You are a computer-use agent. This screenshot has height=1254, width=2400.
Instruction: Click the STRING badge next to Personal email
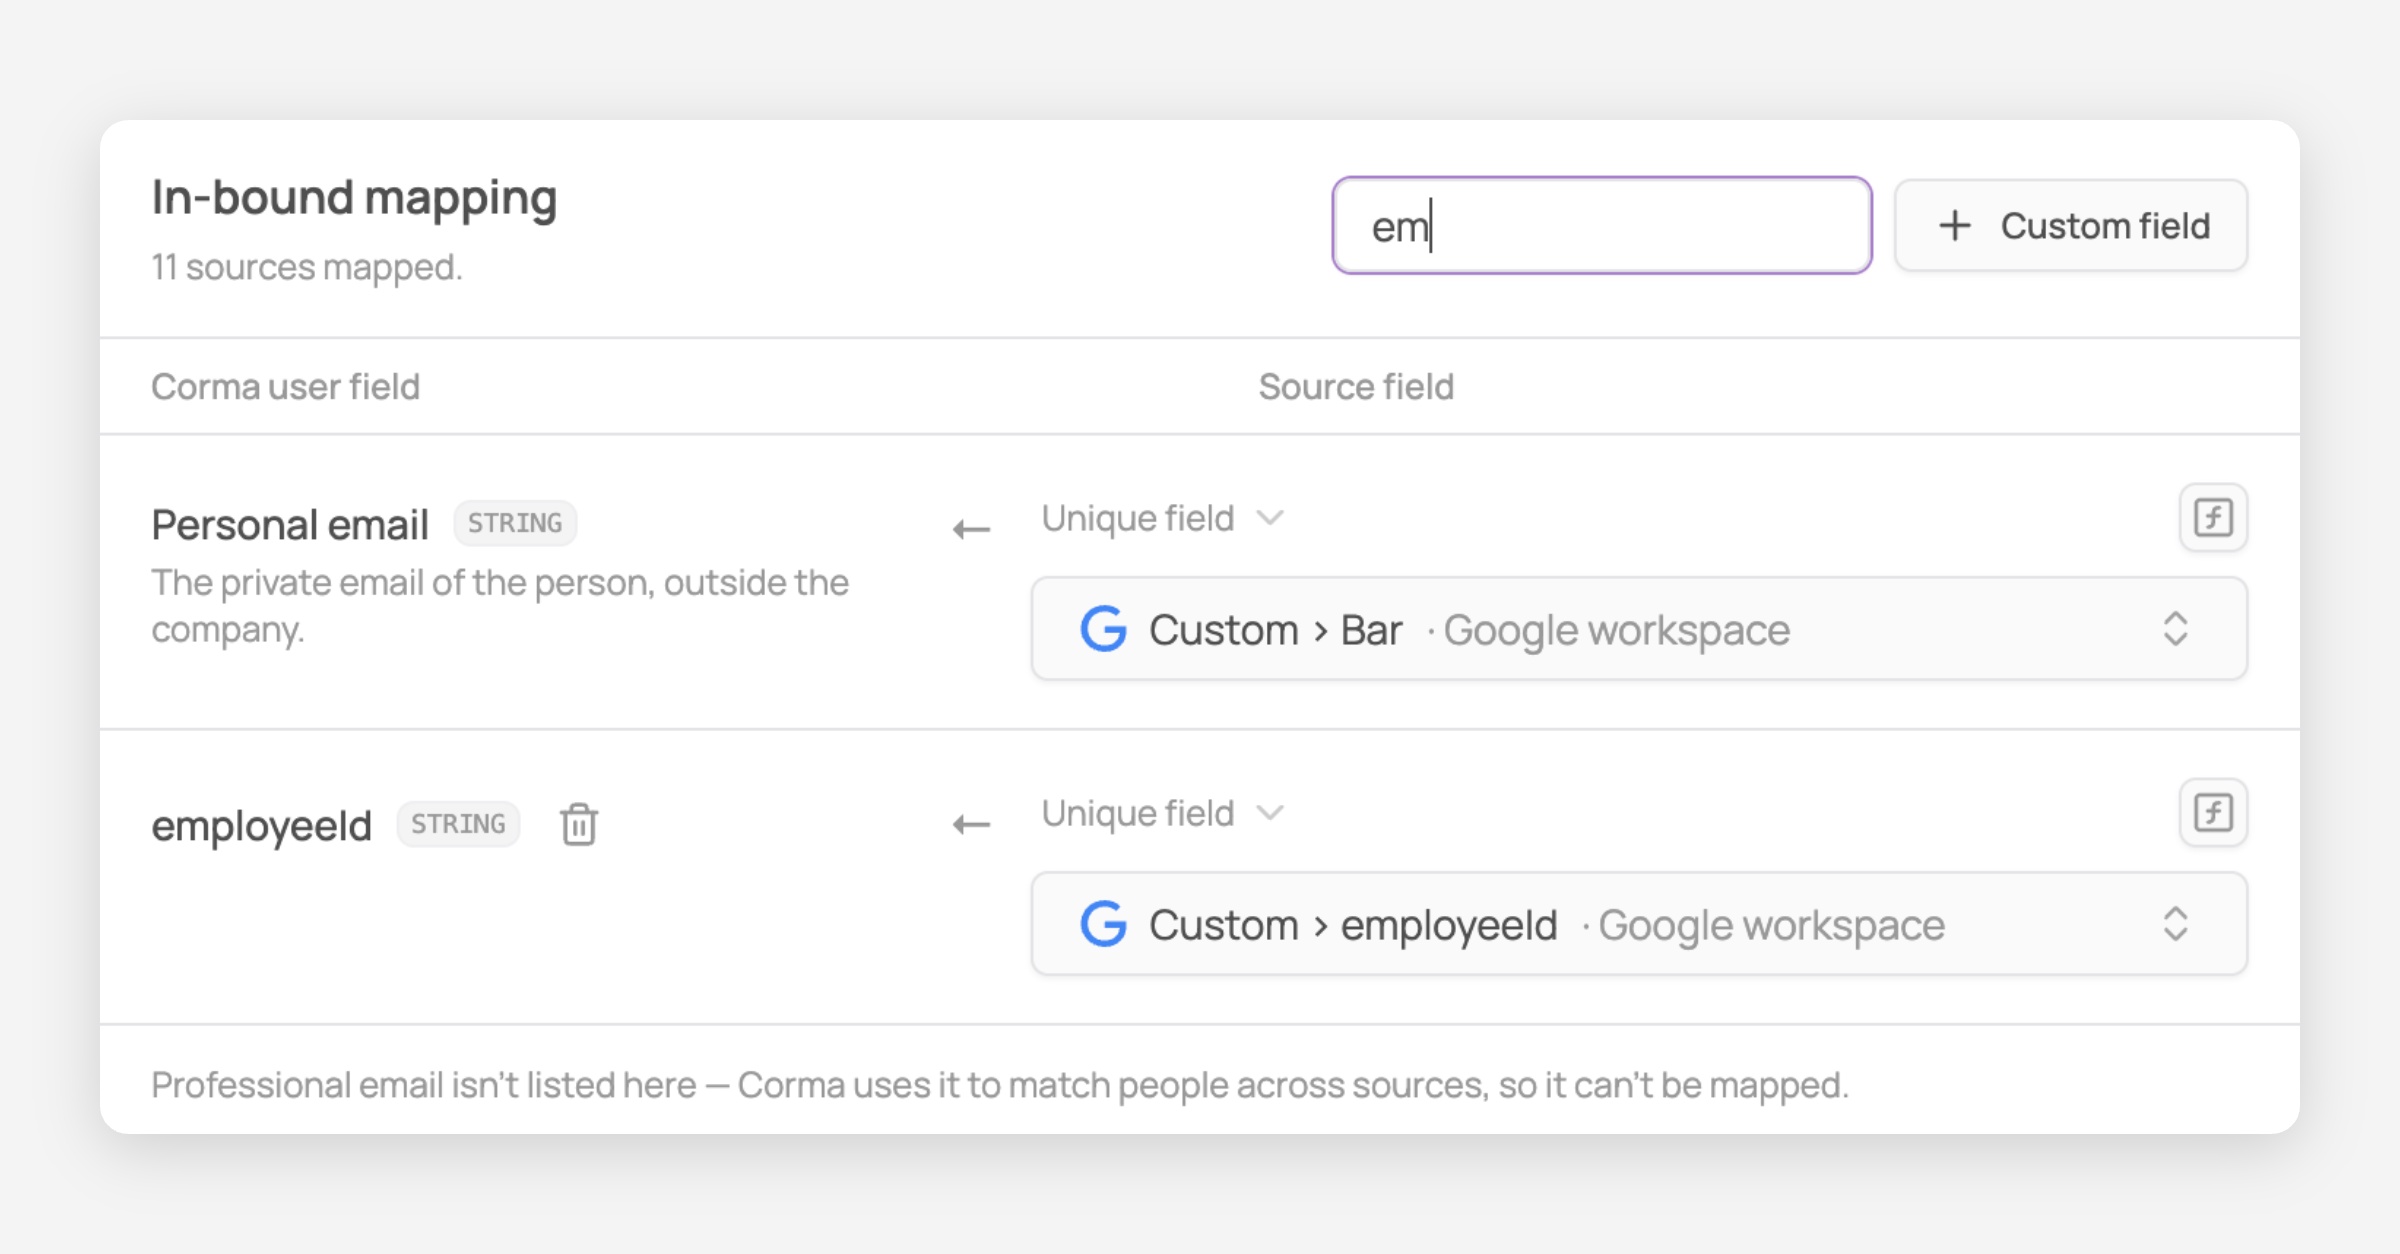515,523
